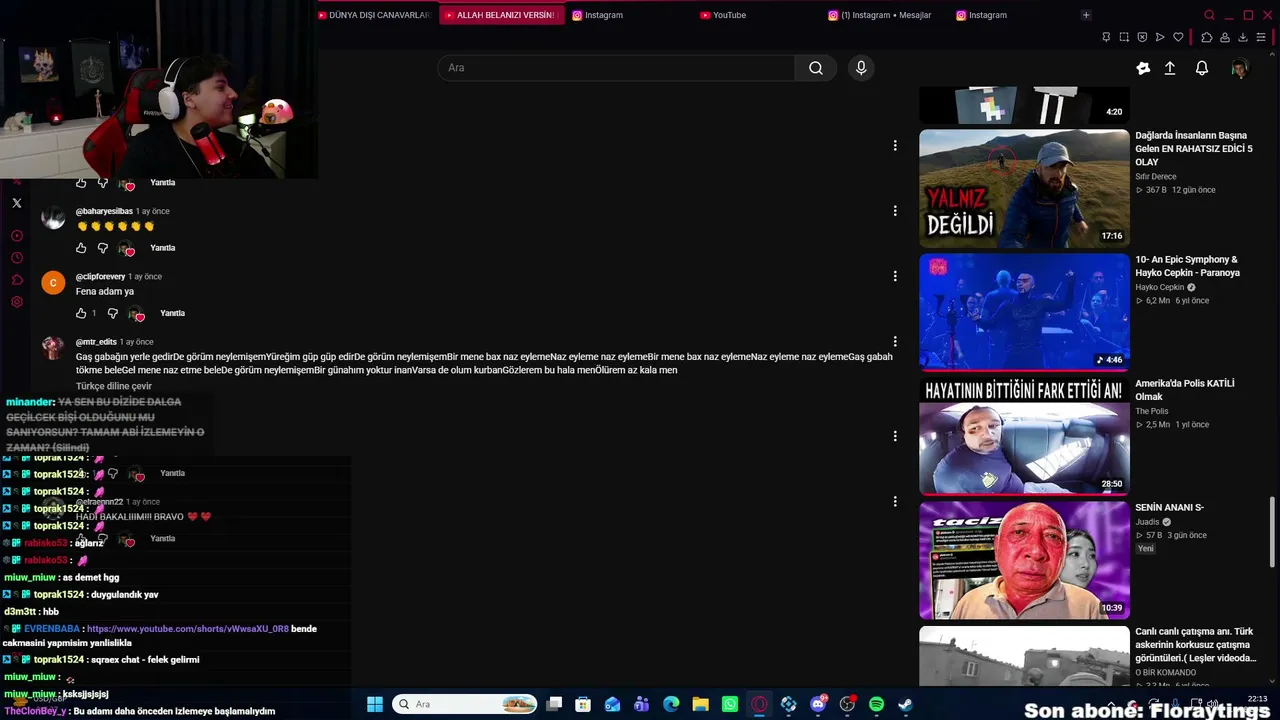Open Dağlarda İnsanların Başına Gelen video thumbnail
This screenshot has height=720, width=1280.
tap(1024, 188)
